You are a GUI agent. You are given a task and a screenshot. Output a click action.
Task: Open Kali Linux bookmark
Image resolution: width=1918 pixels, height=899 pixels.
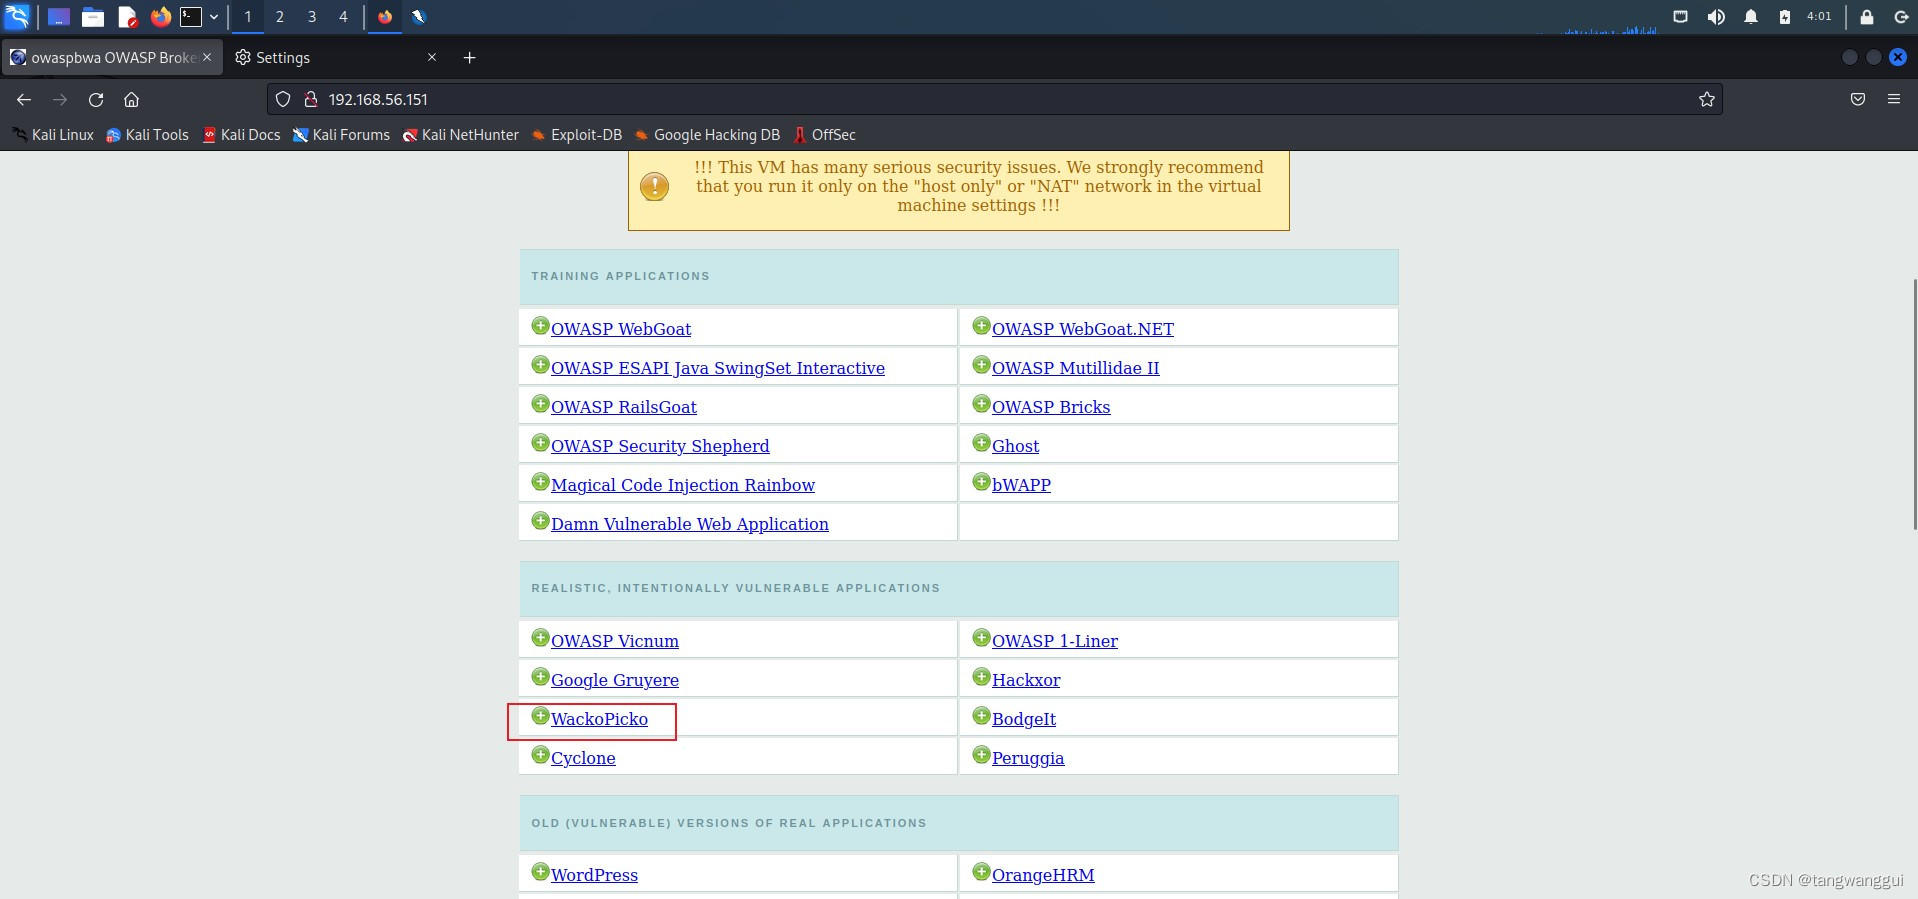[53, 135]
